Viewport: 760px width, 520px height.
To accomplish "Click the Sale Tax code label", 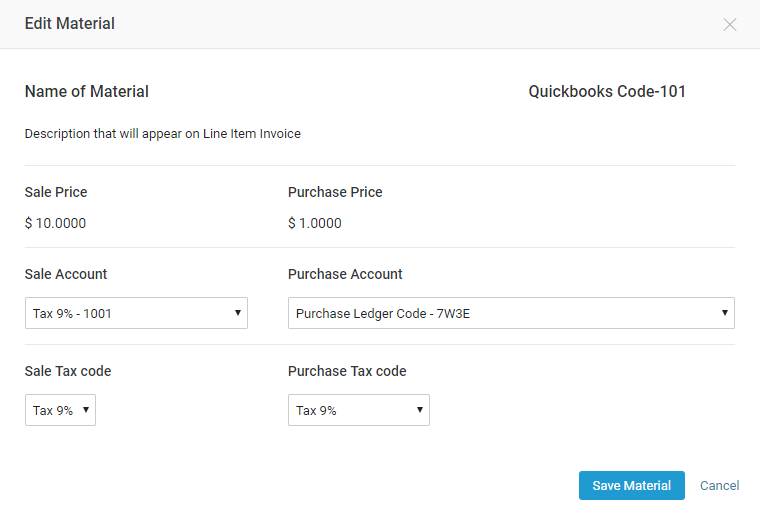I will pos(68,371).
